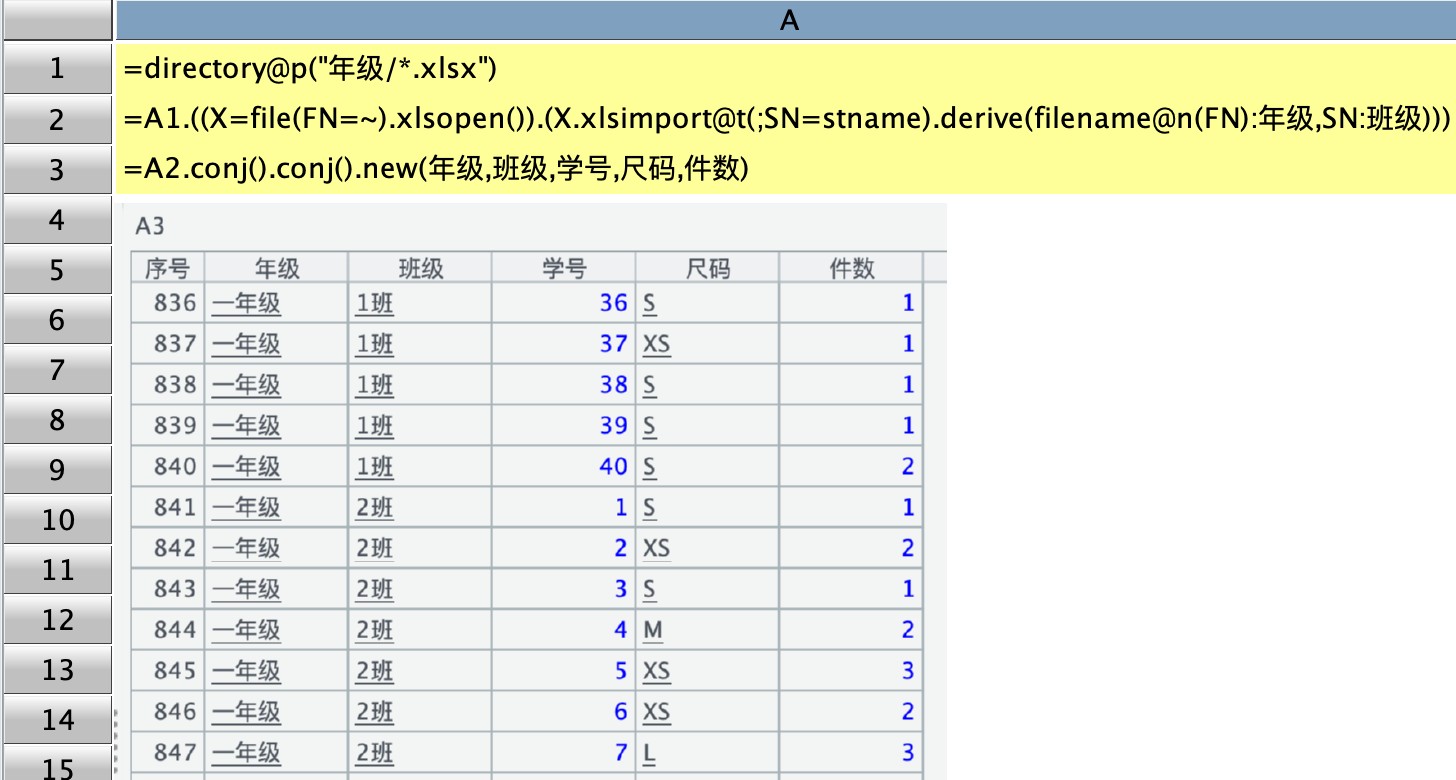Click the A3 result label
Viewport: 1456px width, 780px height.
point(149,227)
